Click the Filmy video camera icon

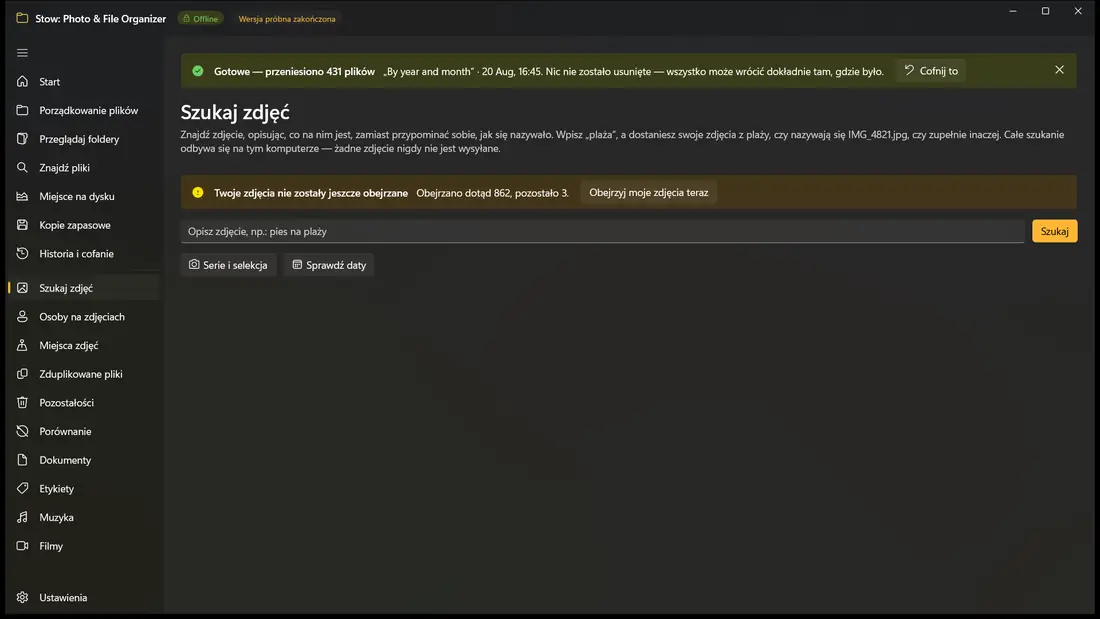(x=22, y=546)
